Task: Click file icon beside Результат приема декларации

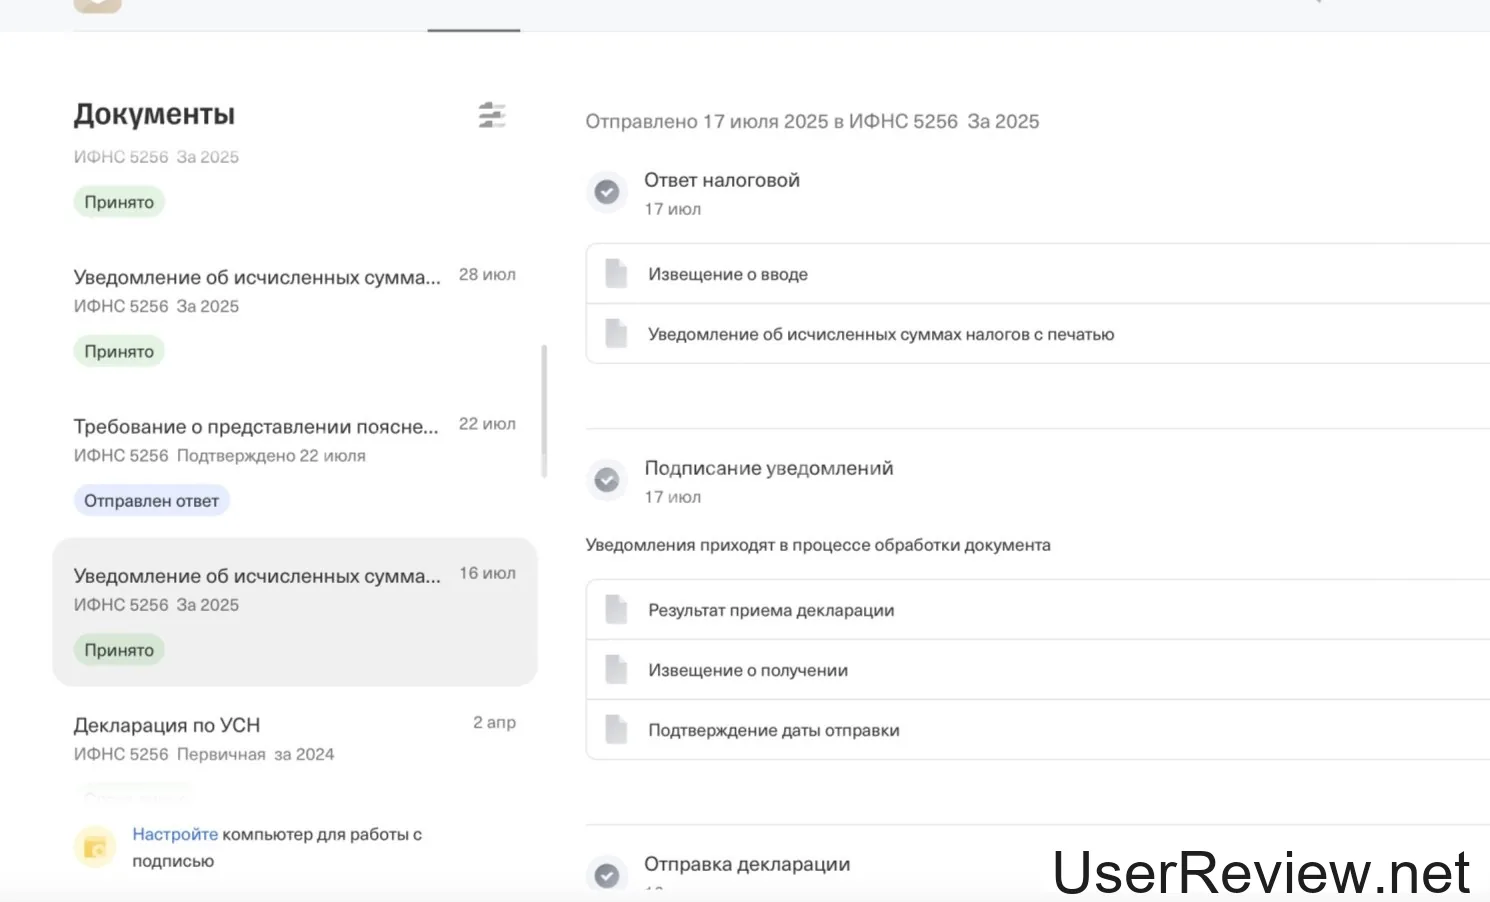Action: click(616, 610)
